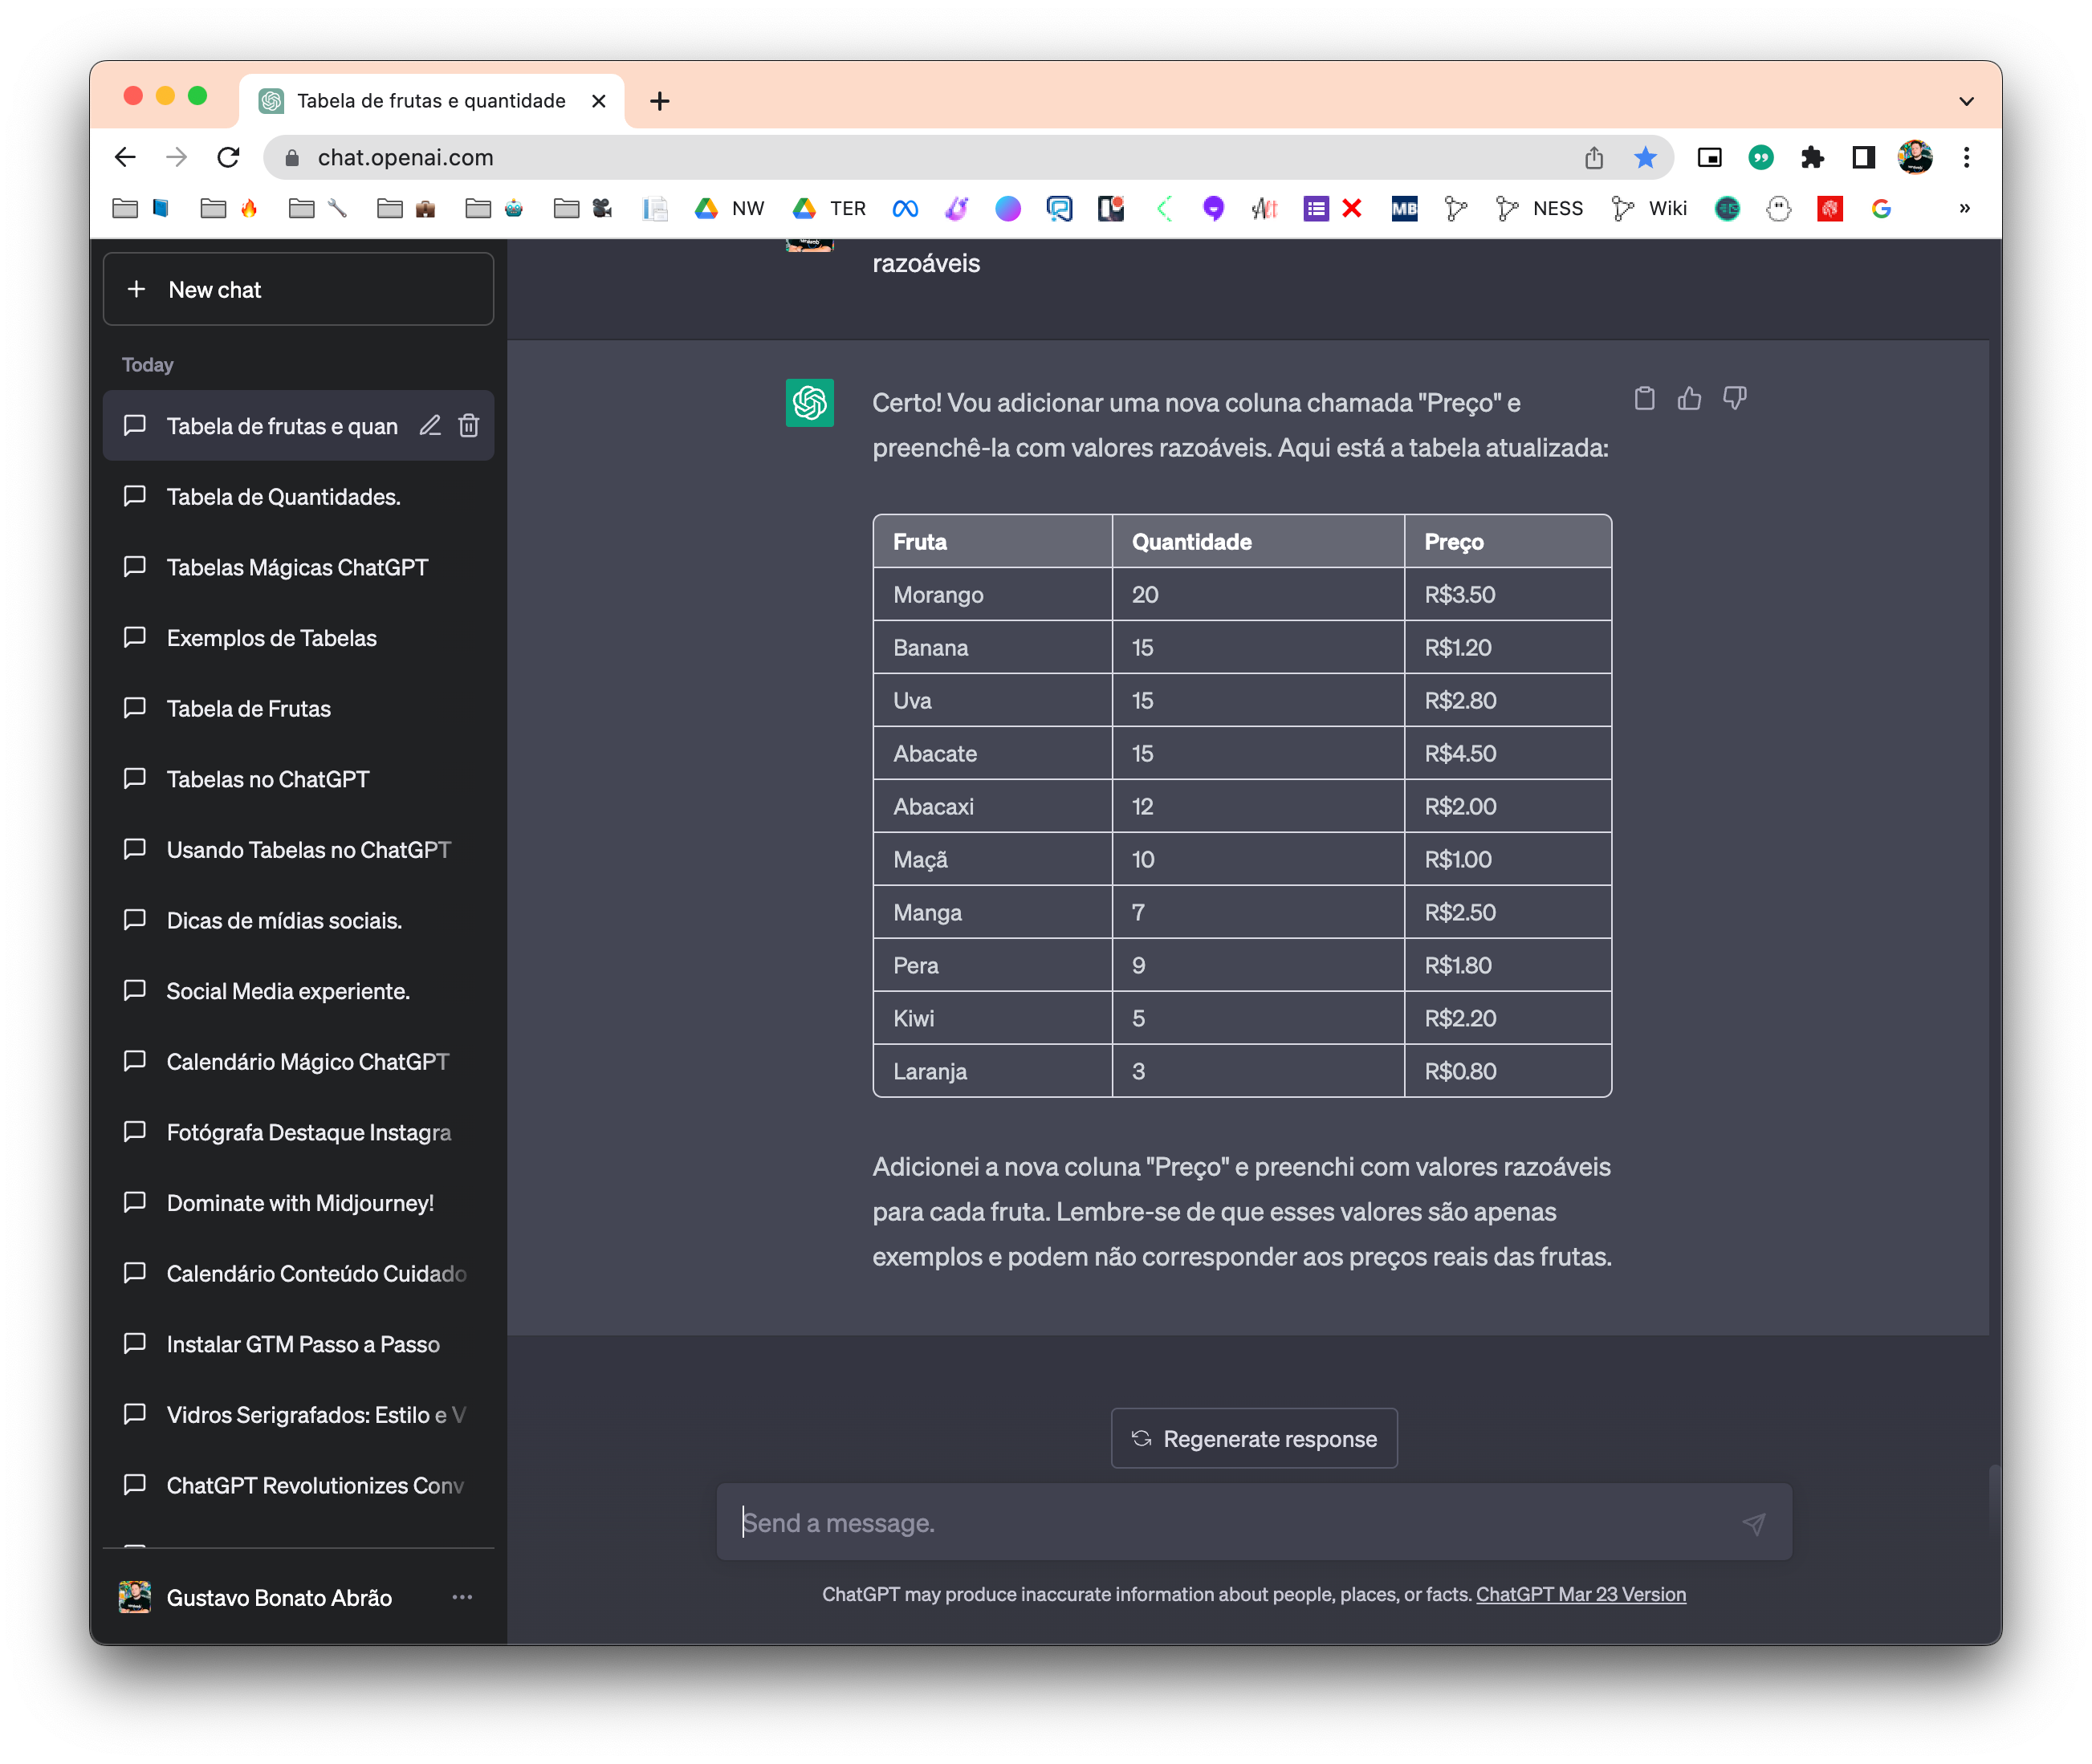Screen dimensions: 2092x1764
Task: Open the red X bookmark
Action: click(x=1352, y=208)
